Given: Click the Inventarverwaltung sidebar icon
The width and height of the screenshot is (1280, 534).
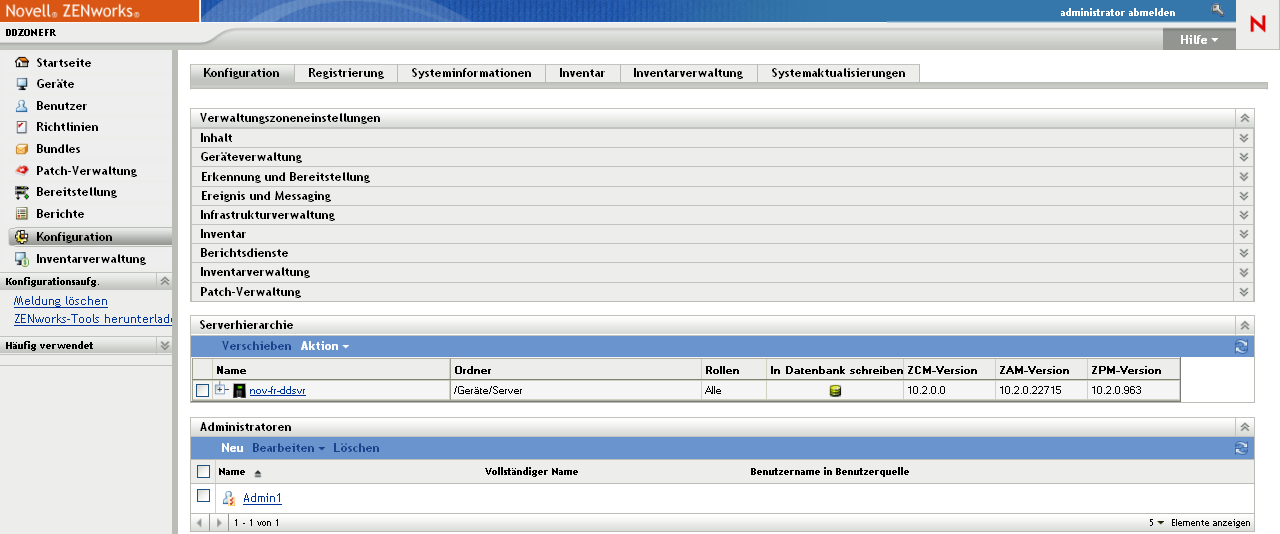Looking at the screenshot, I should [x=22, y=259].
